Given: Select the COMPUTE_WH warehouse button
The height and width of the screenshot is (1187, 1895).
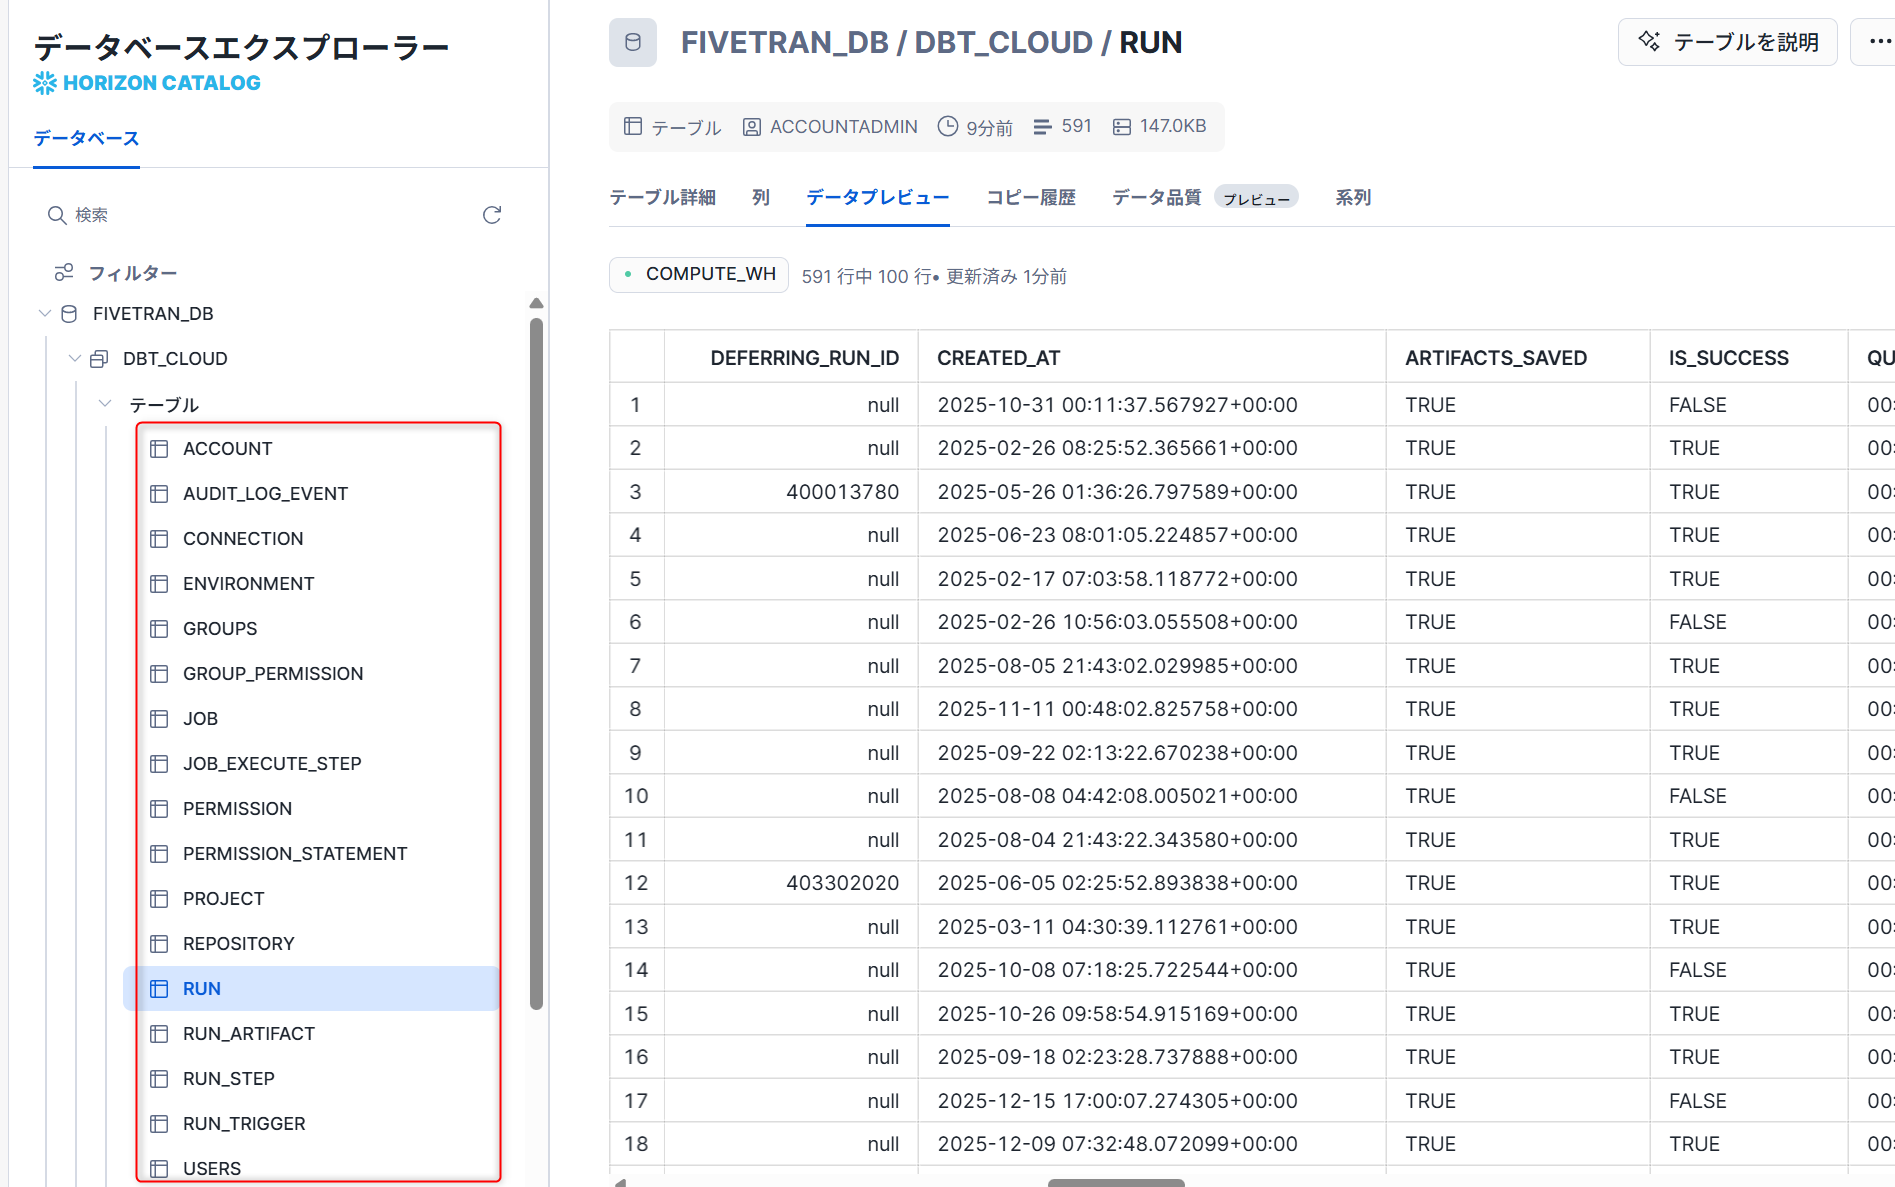Looking at the screenshot, I should coord(699,275).
